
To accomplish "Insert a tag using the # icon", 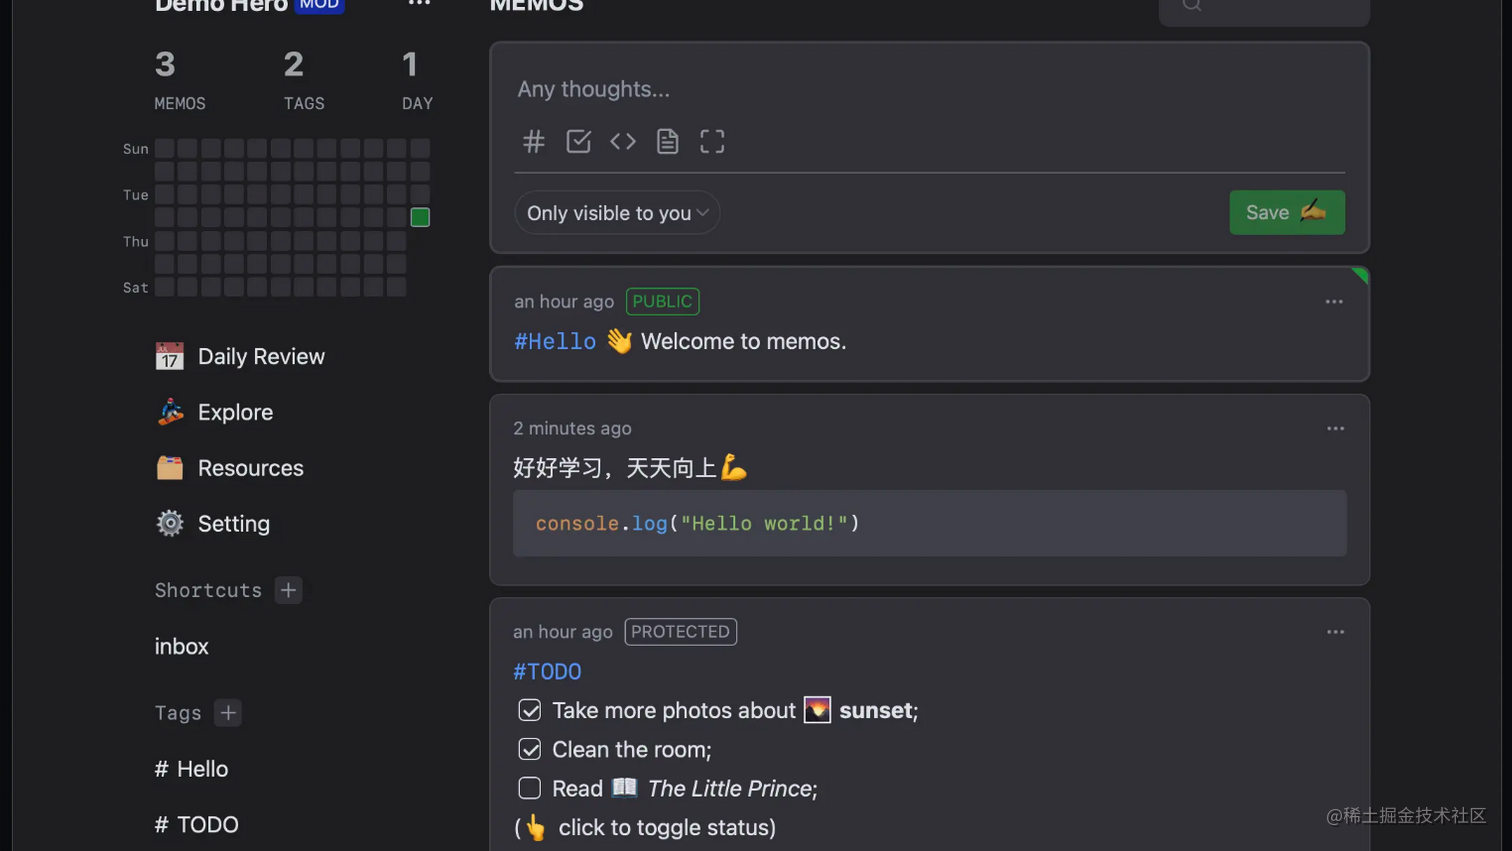I will pos(532,141).
